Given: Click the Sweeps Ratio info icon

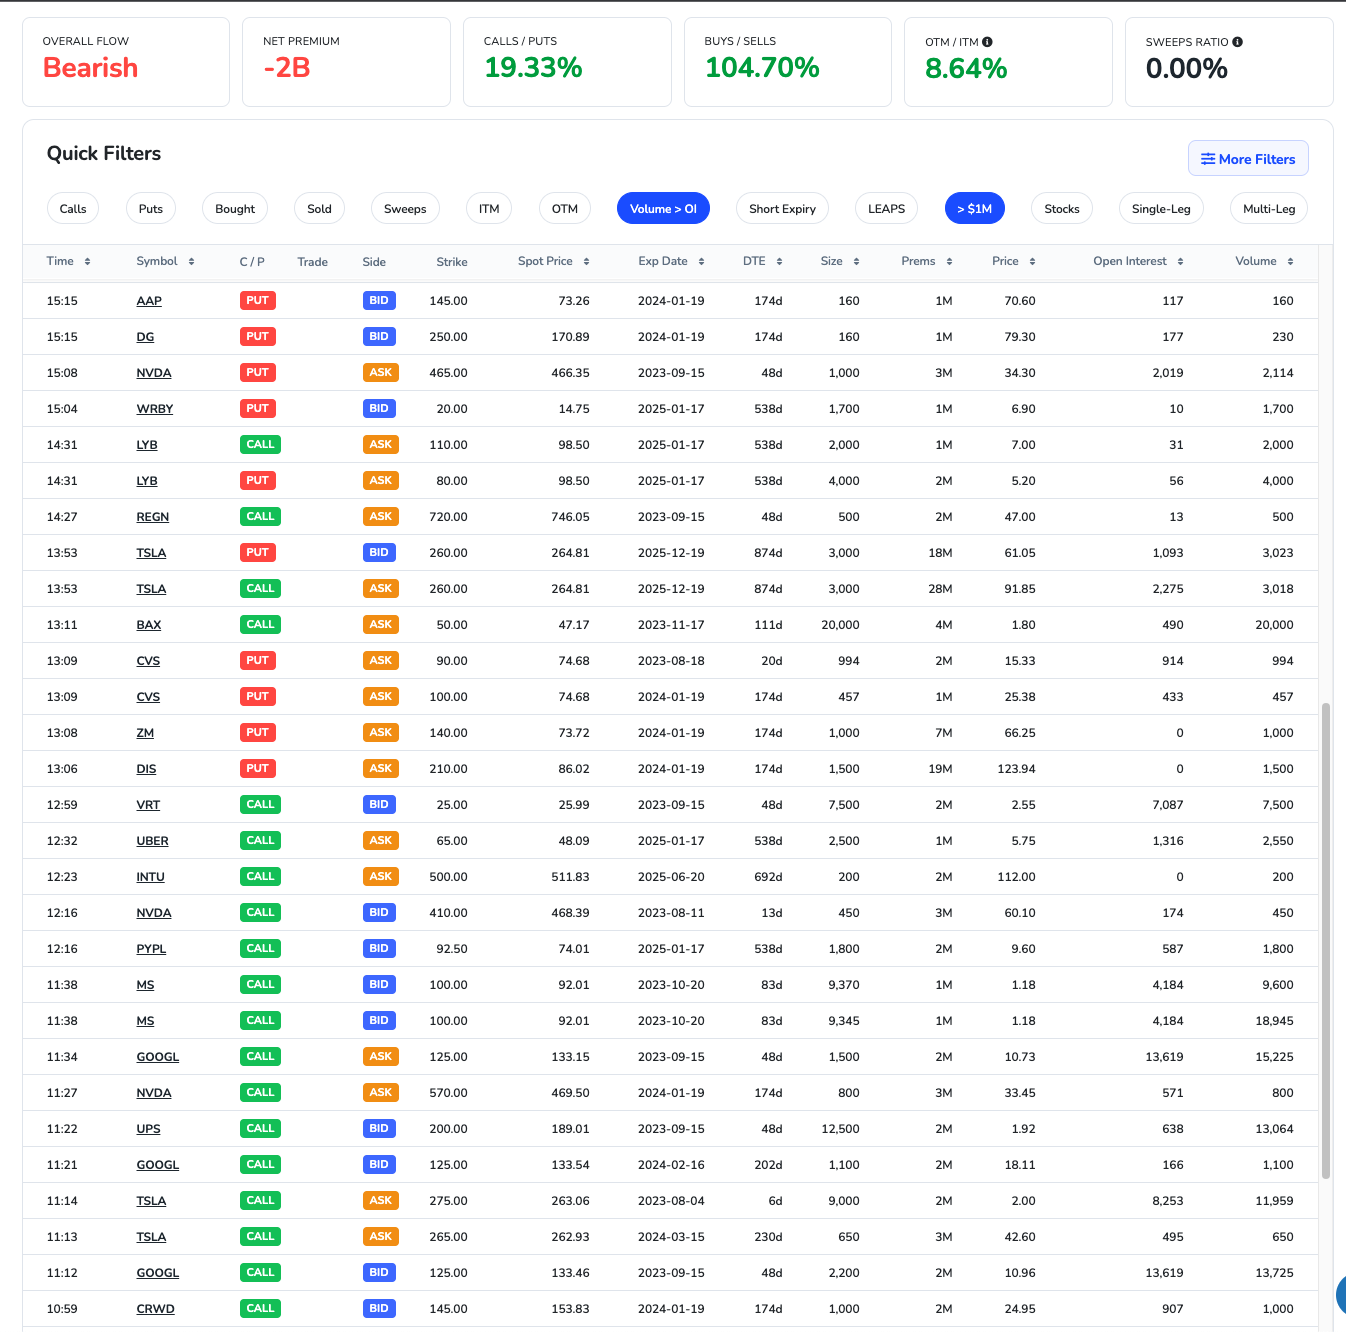Looking at the screenshot, I should (1238, 42).
